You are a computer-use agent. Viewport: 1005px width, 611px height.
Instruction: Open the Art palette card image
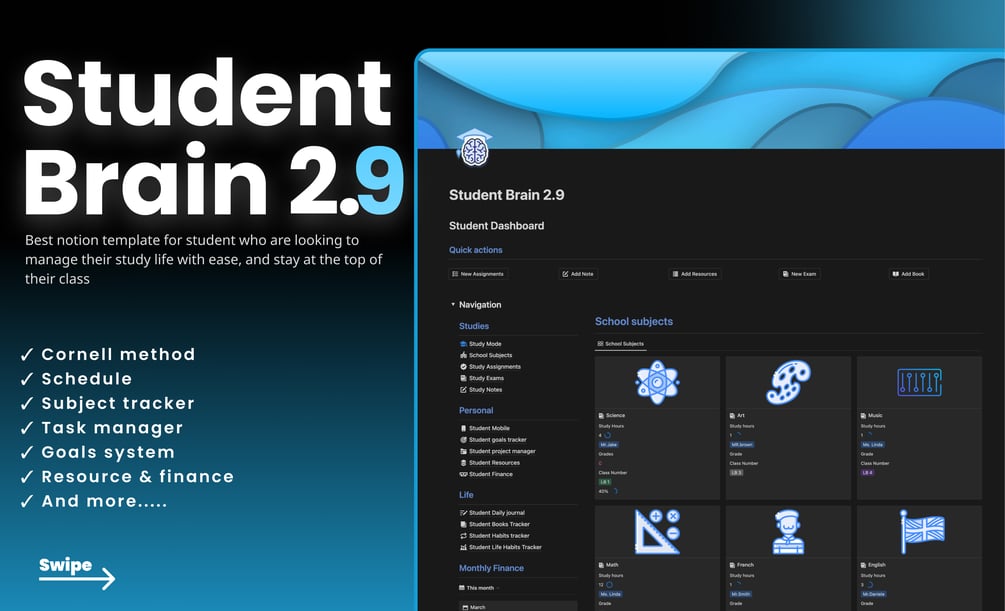[x=788, y=383]
